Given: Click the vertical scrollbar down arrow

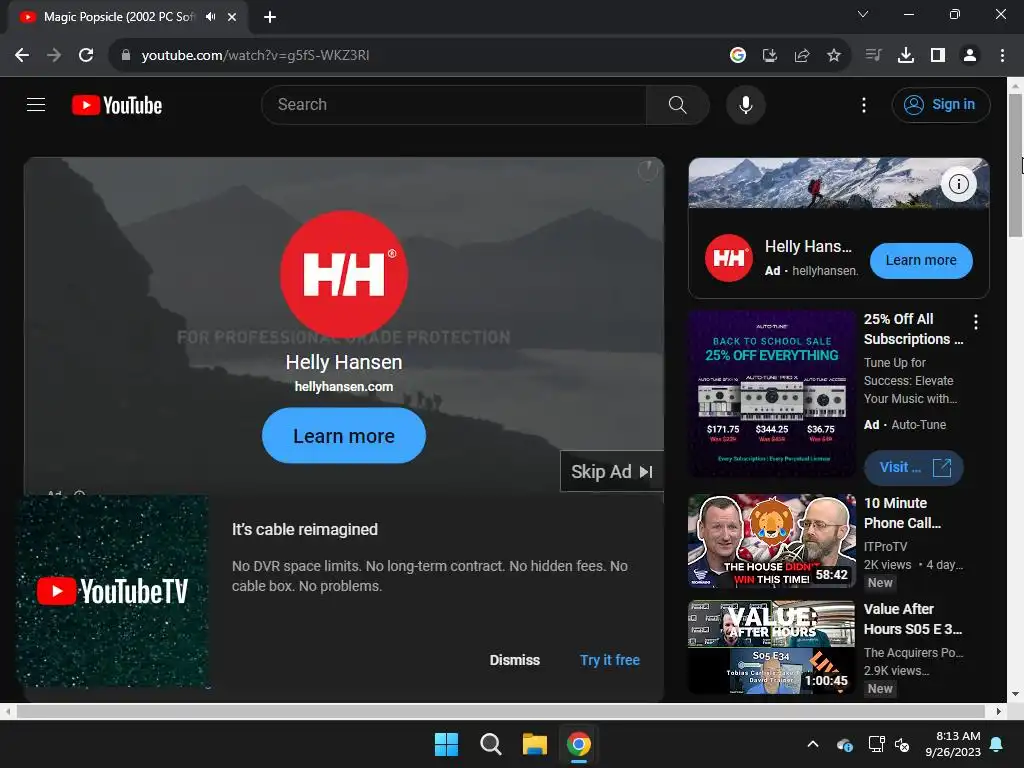Looking at the screenshot, I should (1016, 694).
